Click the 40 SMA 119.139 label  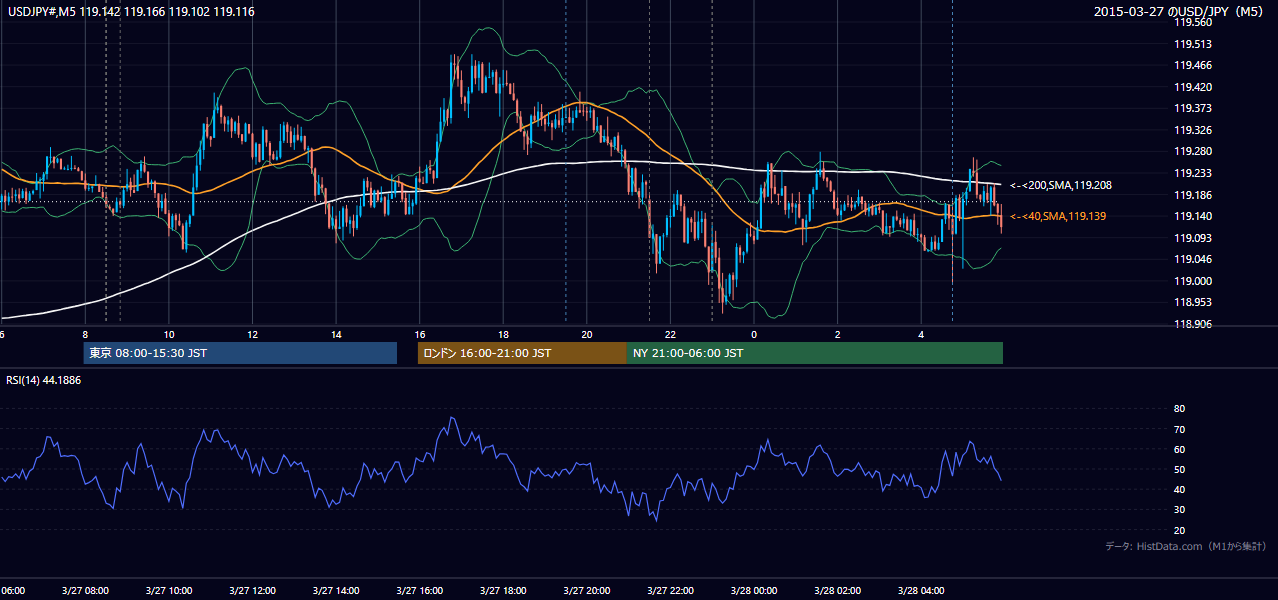1058,216
